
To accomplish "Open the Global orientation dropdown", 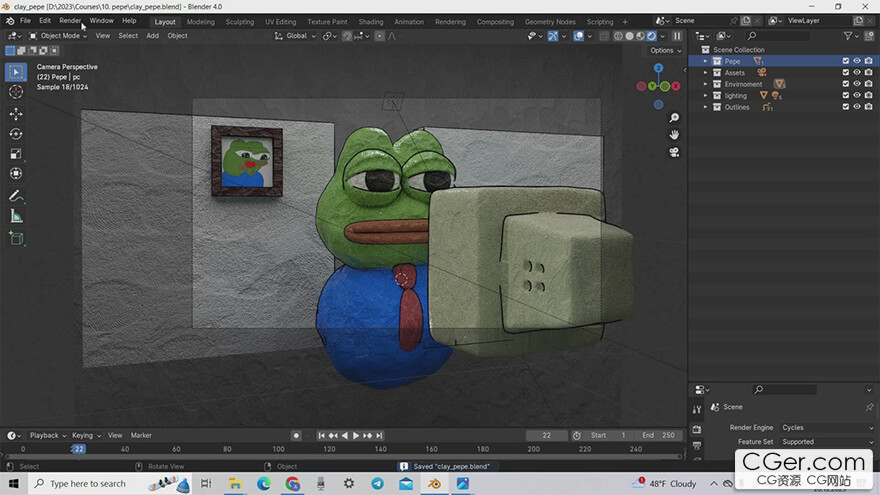I will (295, 36).
